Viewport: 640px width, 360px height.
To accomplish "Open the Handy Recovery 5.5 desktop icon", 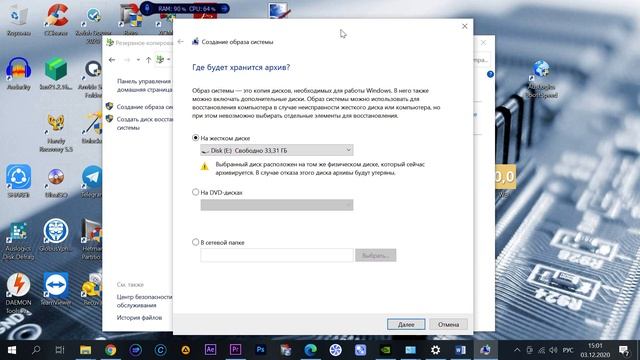I will pos(56,133).
